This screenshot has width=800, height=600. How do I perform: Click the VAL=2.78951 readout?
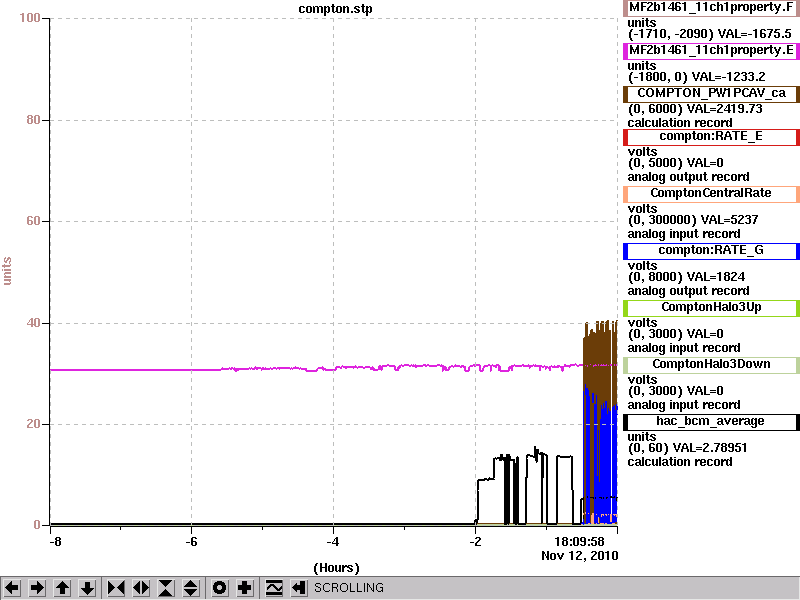pyautogui.click(x=710, y=448)
